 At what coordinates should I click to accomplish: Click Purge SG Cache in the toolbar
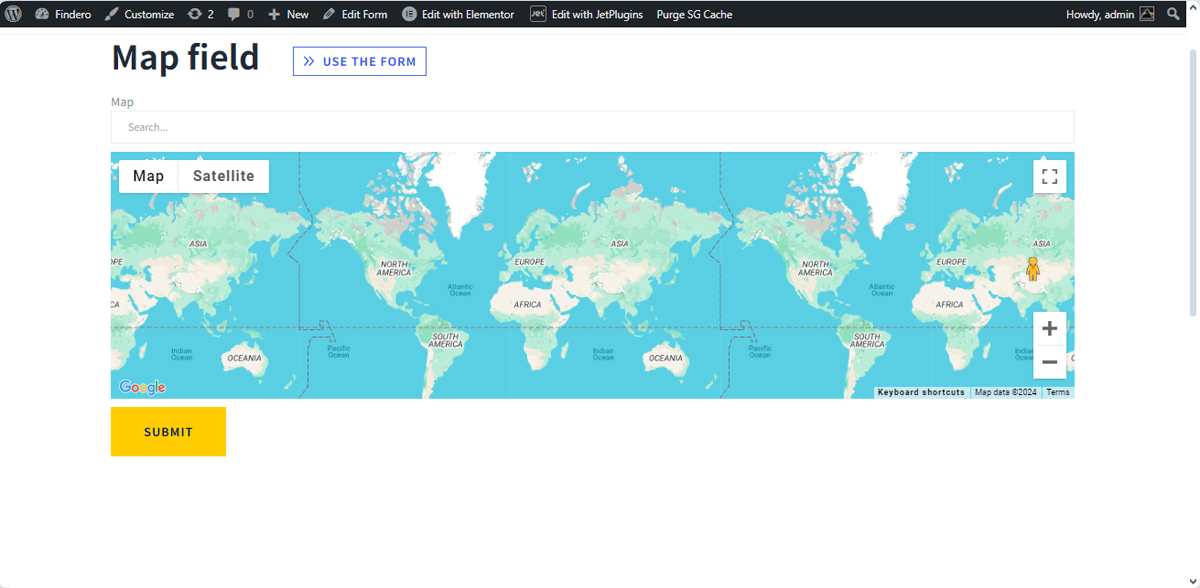coord(694,14)
